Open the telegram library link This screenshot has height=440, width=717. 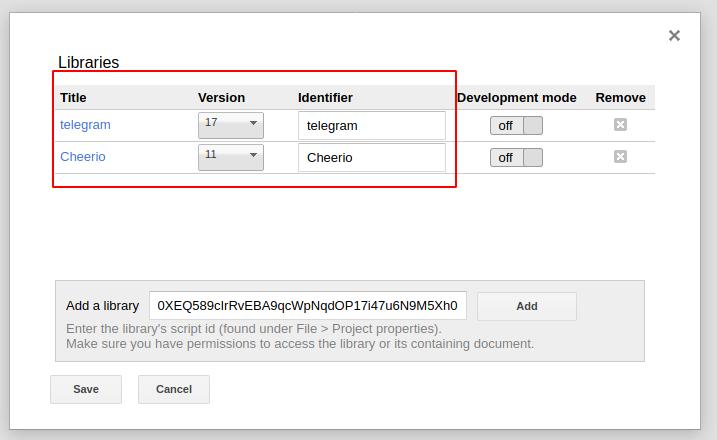tap(85, 125)
